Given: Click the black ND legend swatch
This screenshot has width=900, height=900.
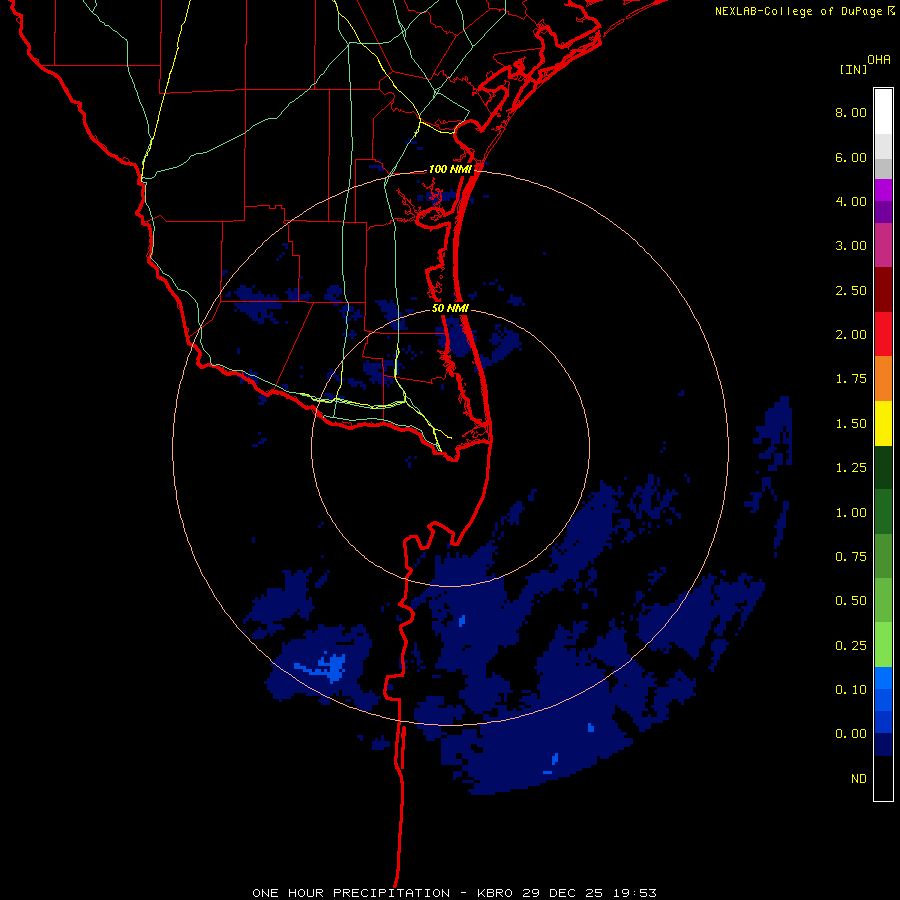Looking at the screenshot, I should click(x=883, y=778).
